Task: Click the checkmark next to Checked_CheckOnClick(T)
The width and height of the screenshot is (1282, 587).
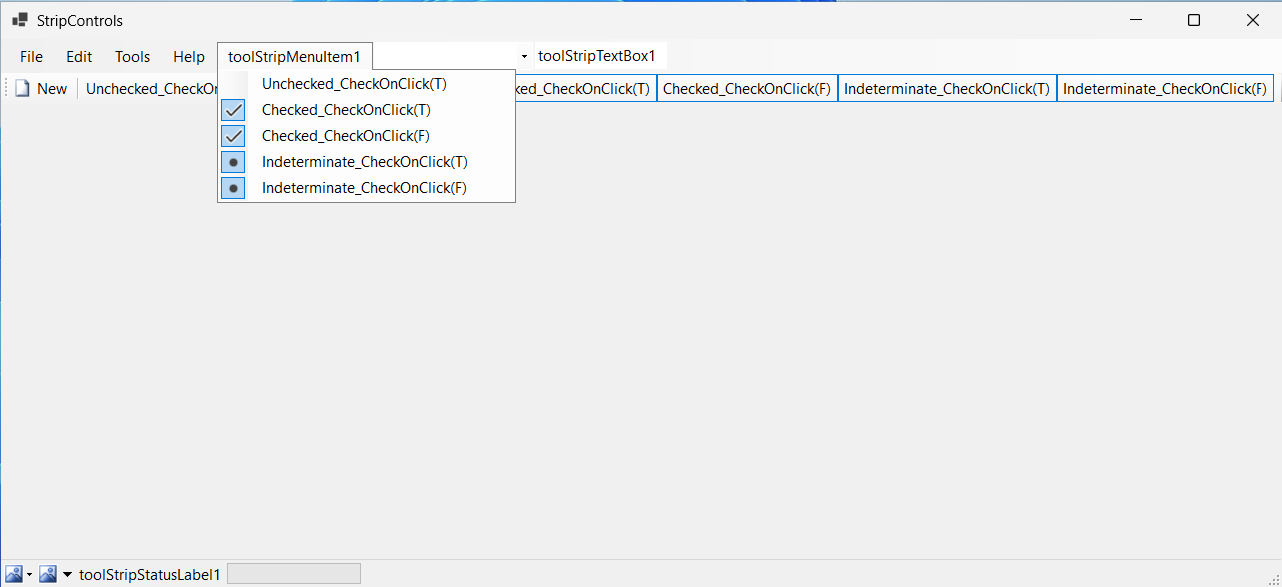Action: [233, 109]
